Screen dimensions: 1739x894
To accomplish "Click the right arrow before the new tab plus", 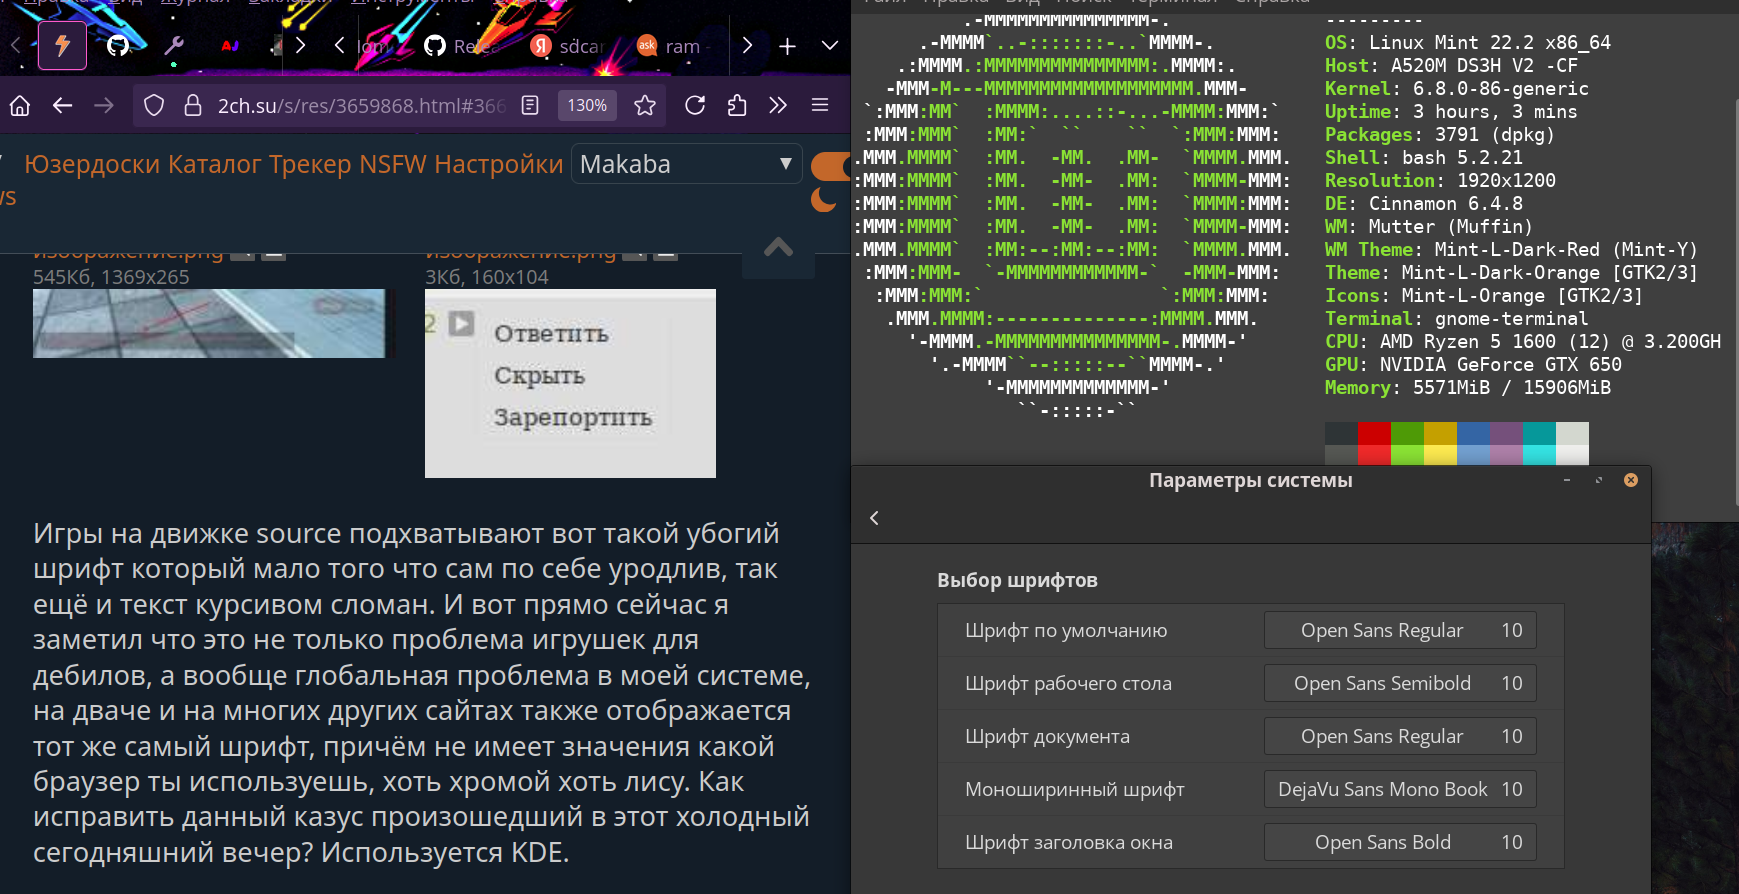I will (x=747, y=46).
